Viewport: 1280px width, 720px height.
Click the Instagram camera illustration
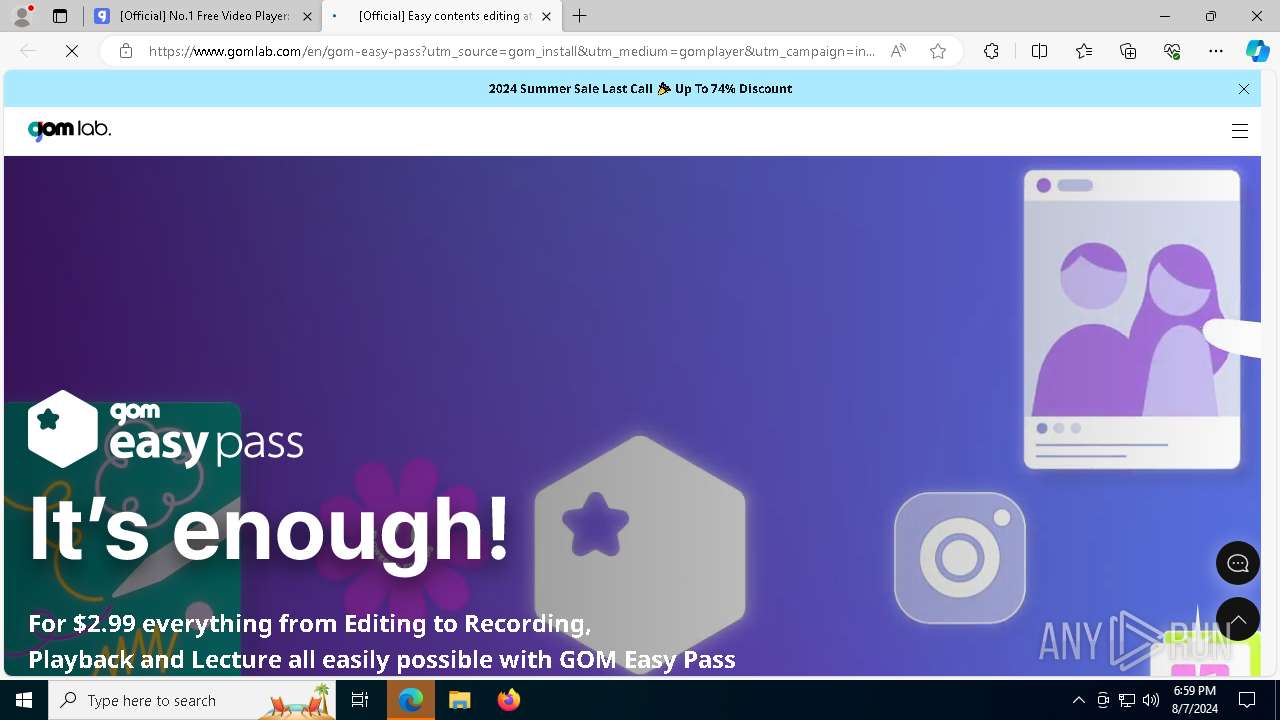point(960,557)
